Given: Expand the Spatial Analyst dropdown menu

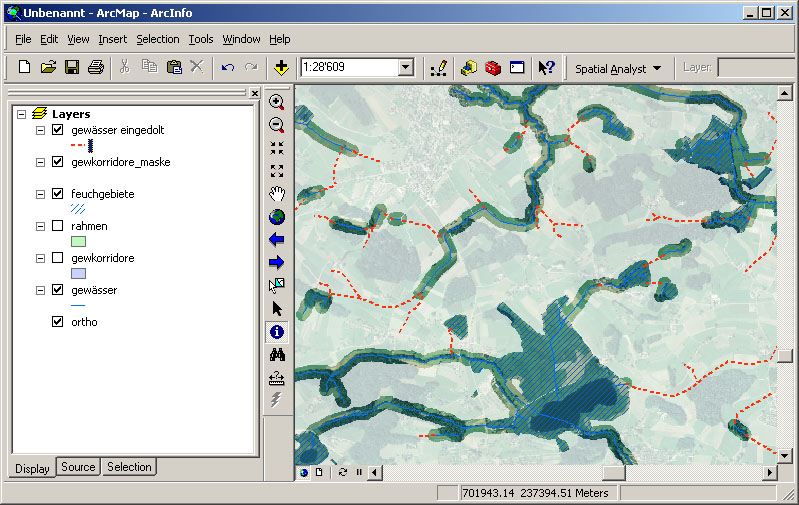Looking at the screenshot, I should tap(657, 68).
